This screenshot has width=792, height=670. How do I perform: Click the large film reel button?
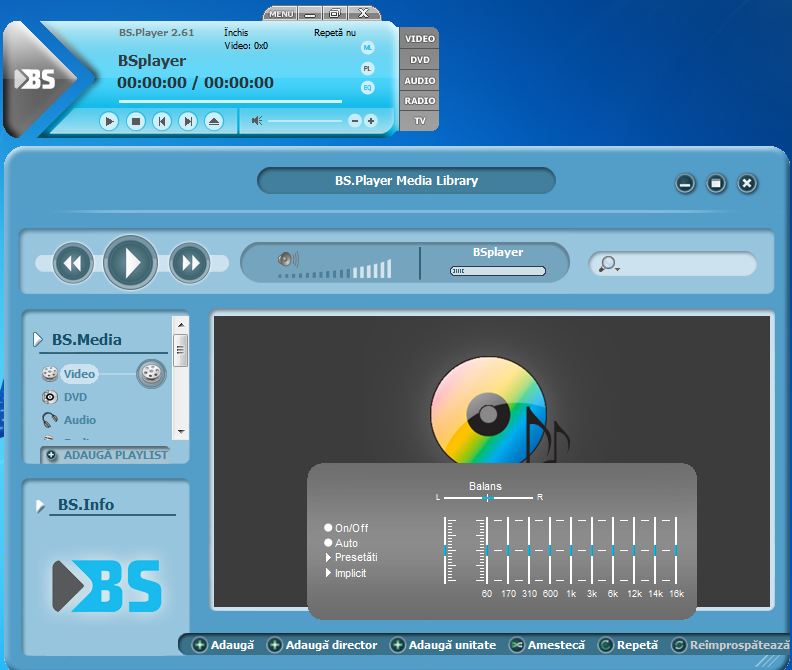coord(151,374)
